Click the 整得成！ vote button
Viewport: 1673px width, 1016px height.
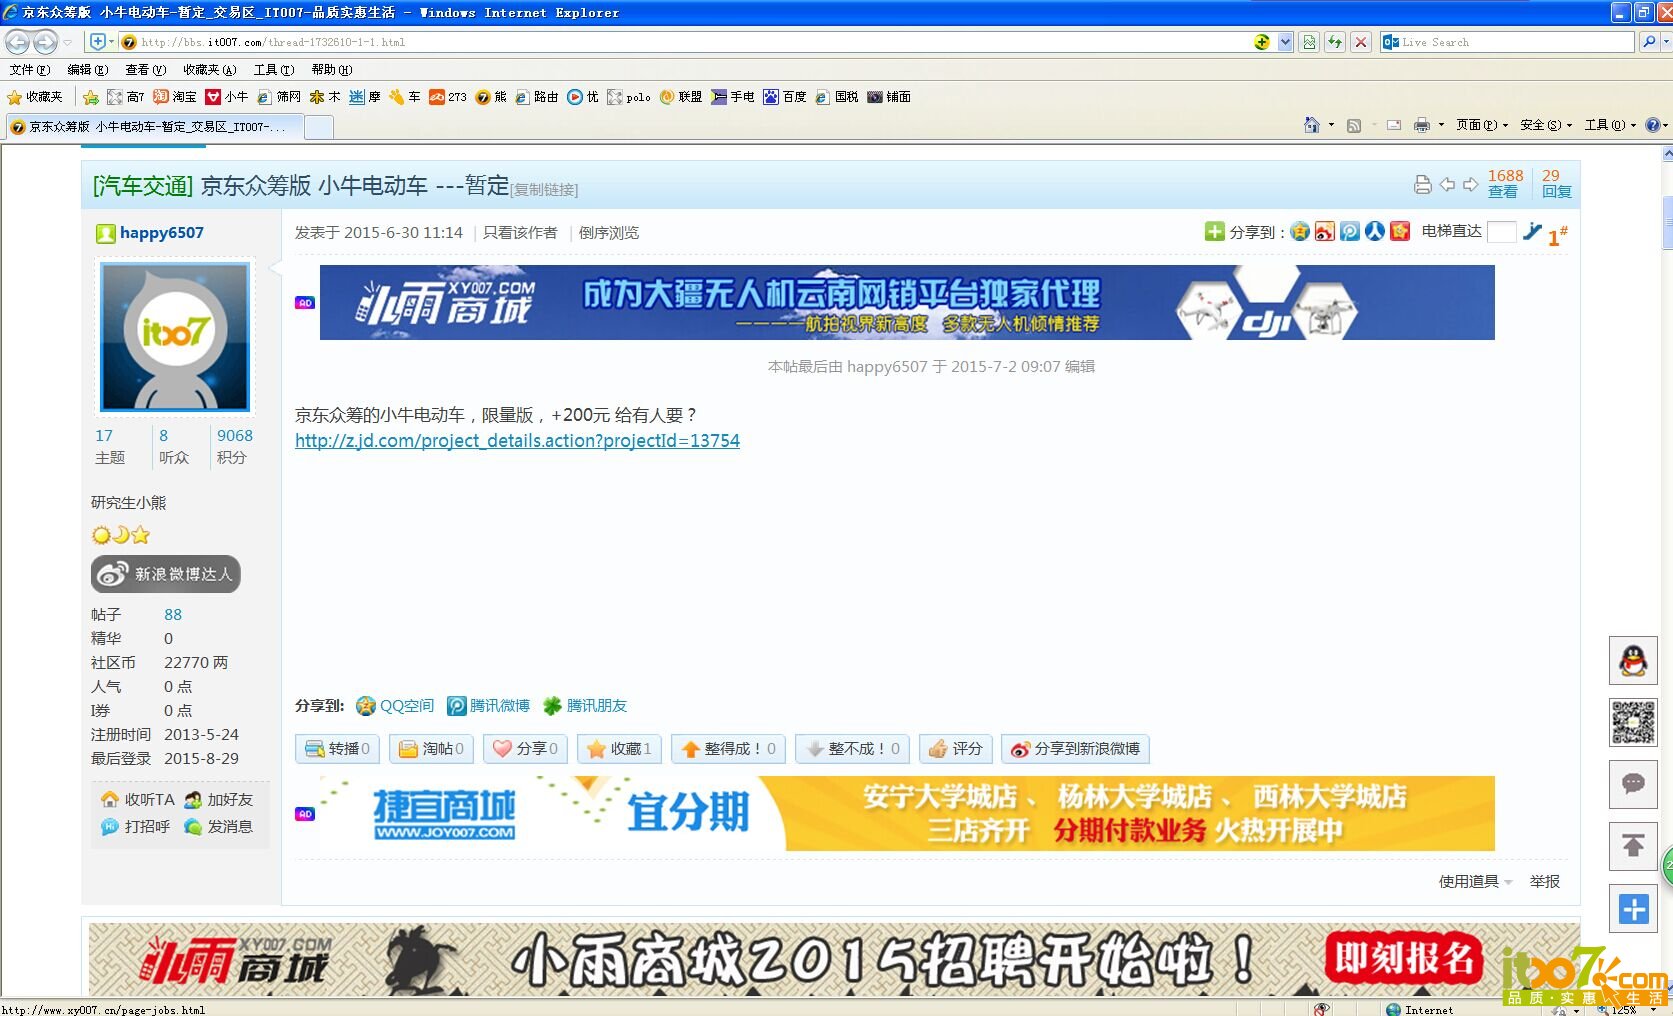pos(728,748)
